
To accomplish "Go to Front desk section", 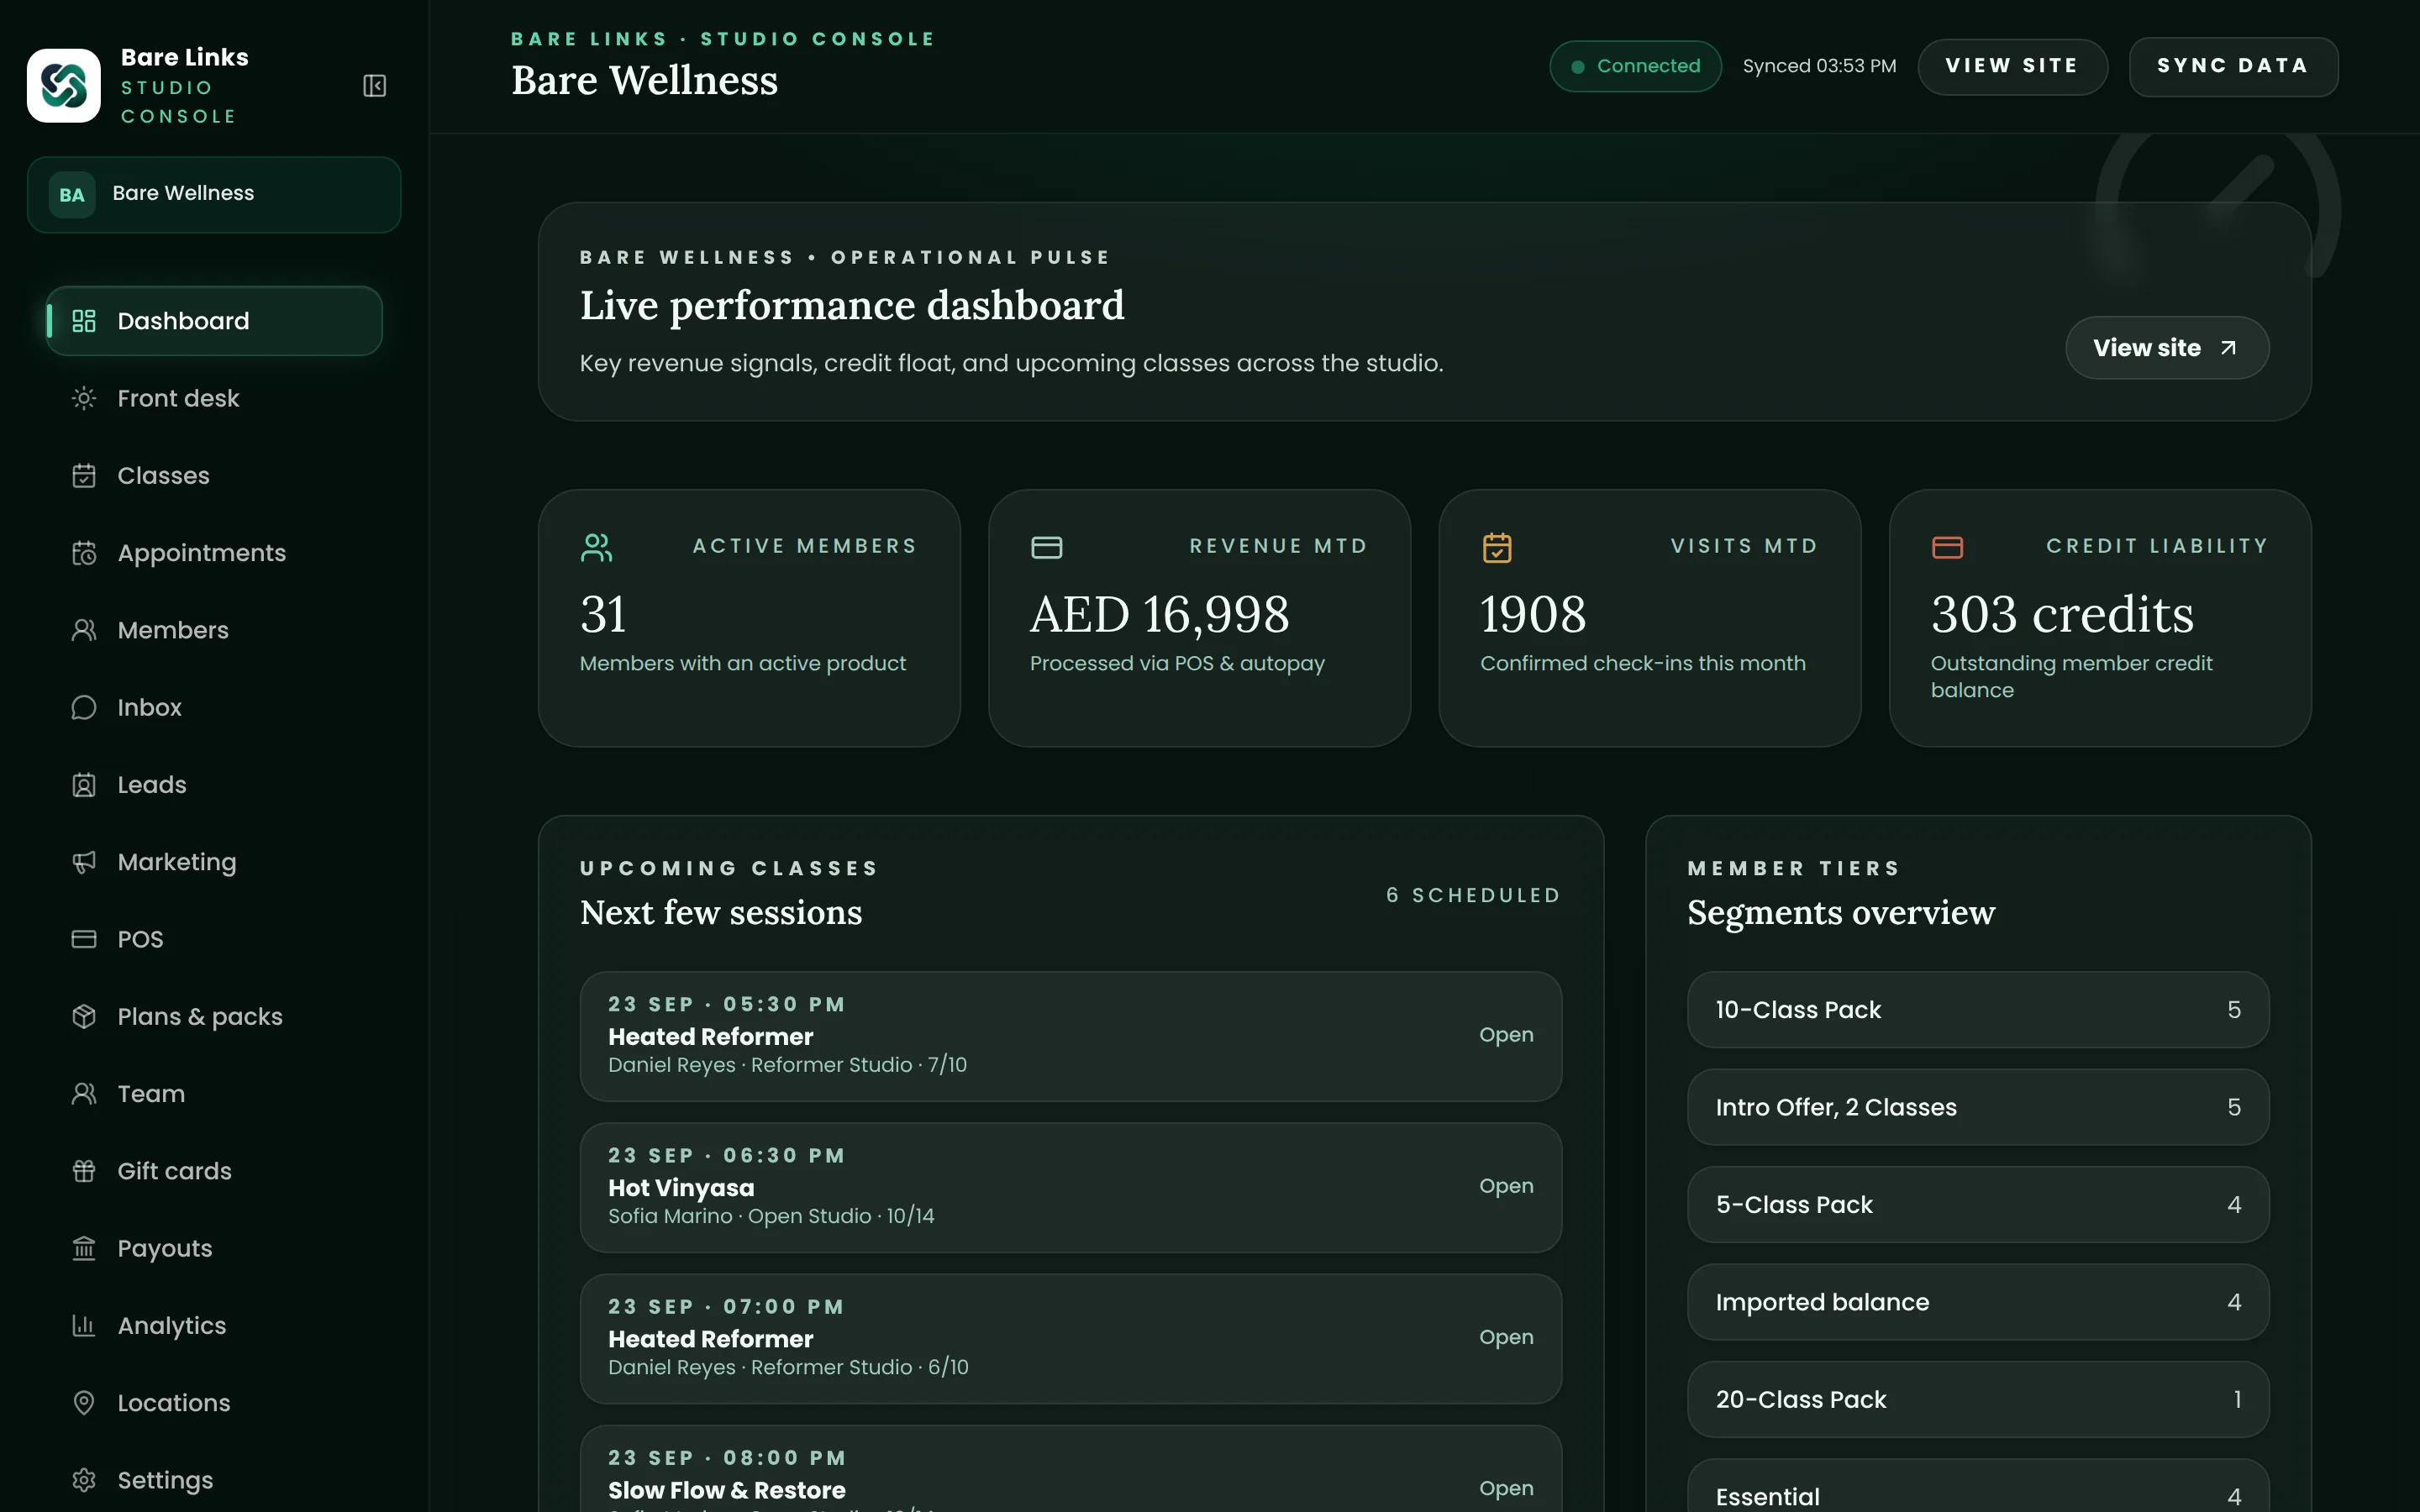I will 214,398.
